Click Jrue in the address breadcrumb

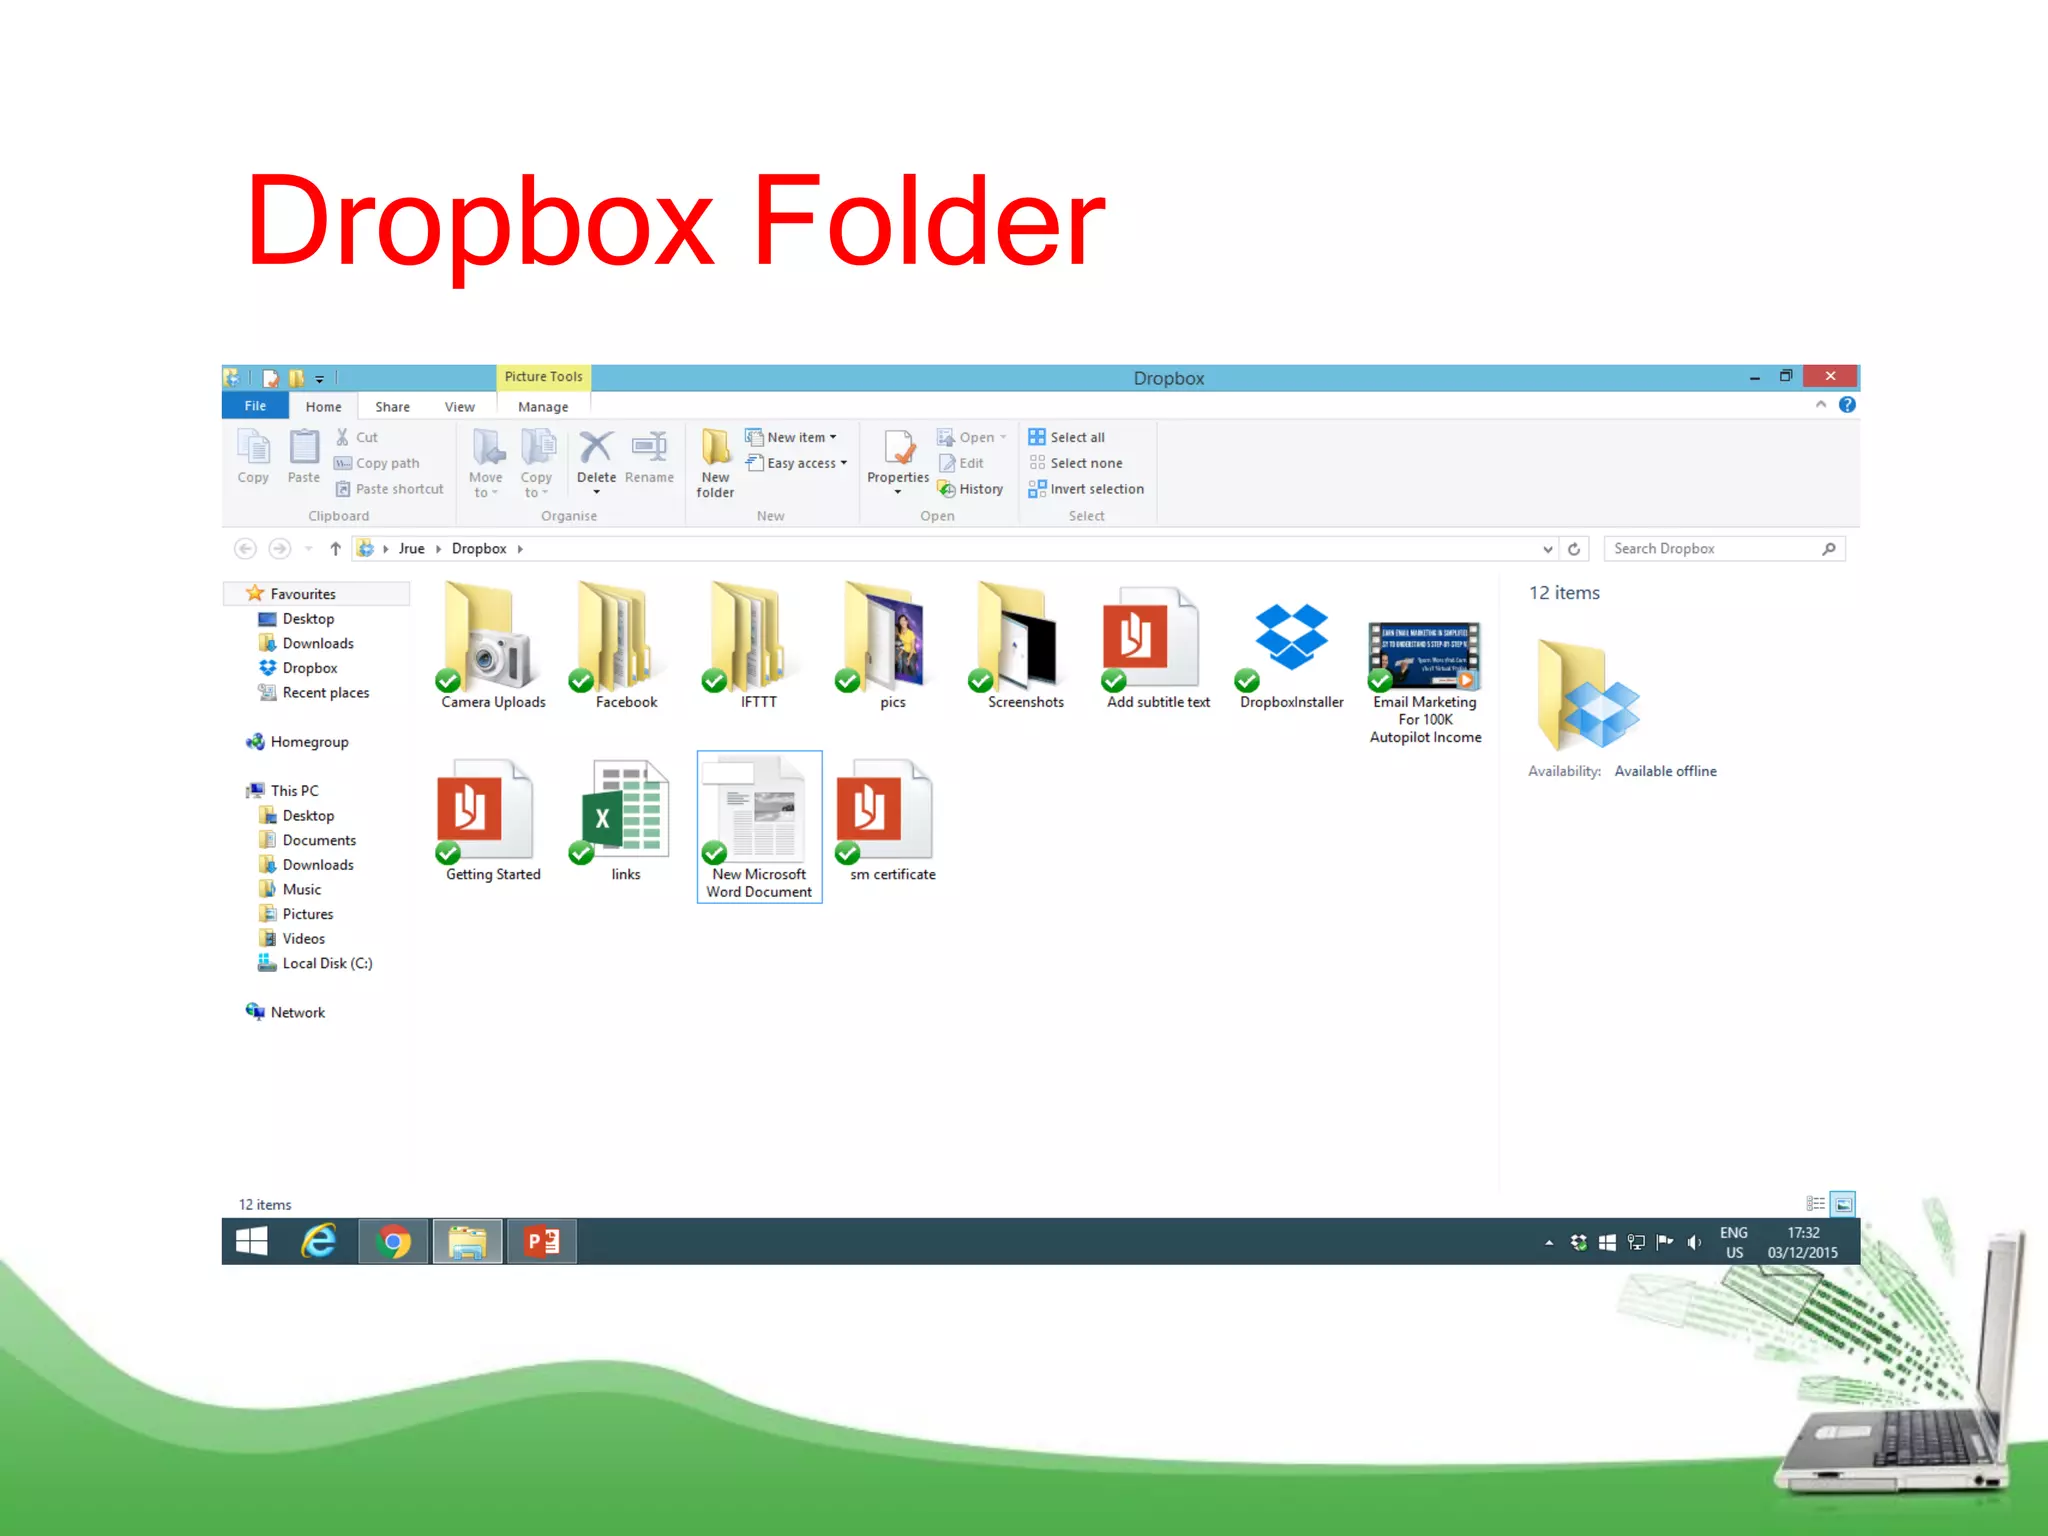[411, 549]
